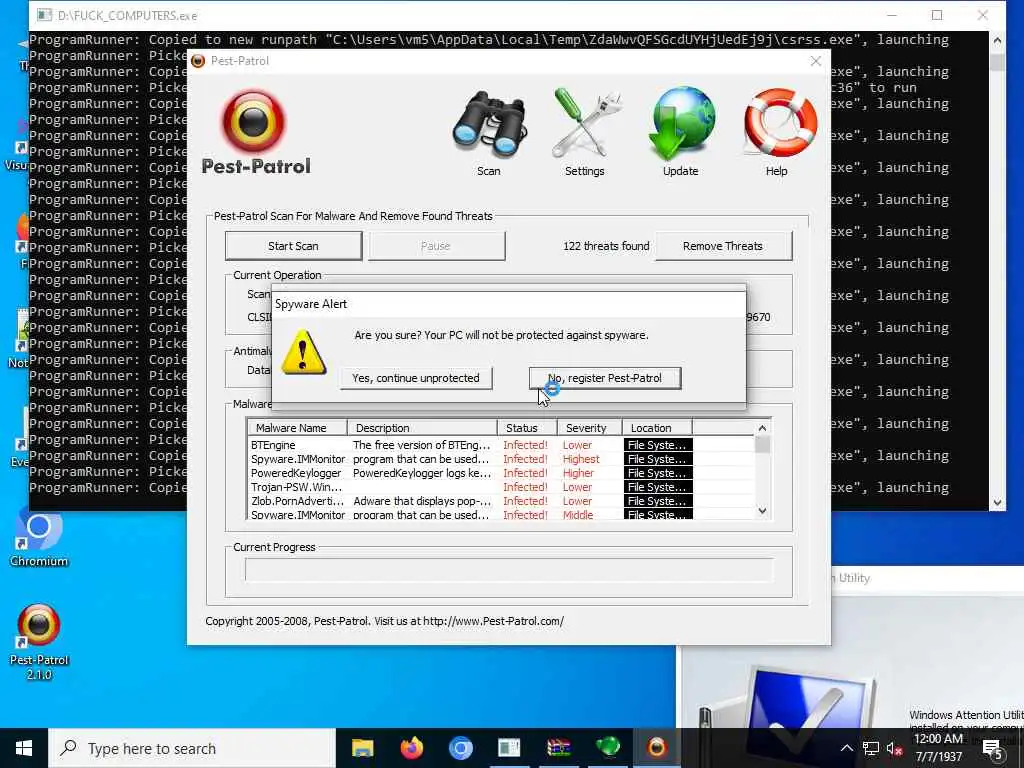Image resolution: width=1024 pixels, height=768 pixels.
Task: Click the Spyware Alert title bar
Action: 509,304
